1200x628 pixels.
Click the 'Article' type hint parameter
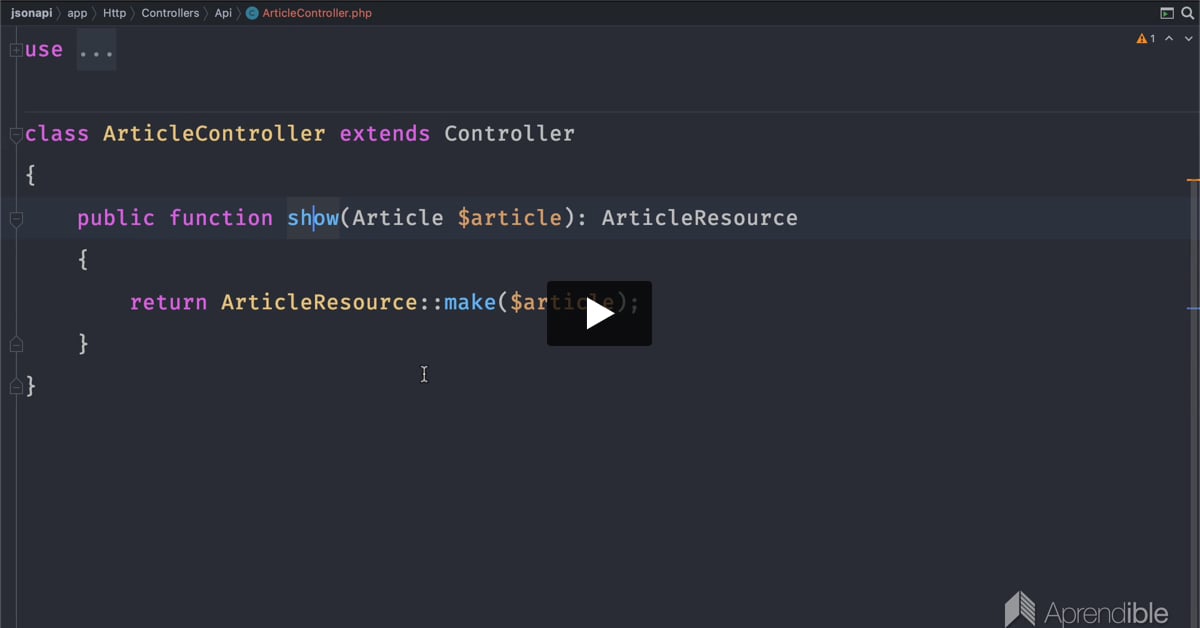(x=398, y=217)
